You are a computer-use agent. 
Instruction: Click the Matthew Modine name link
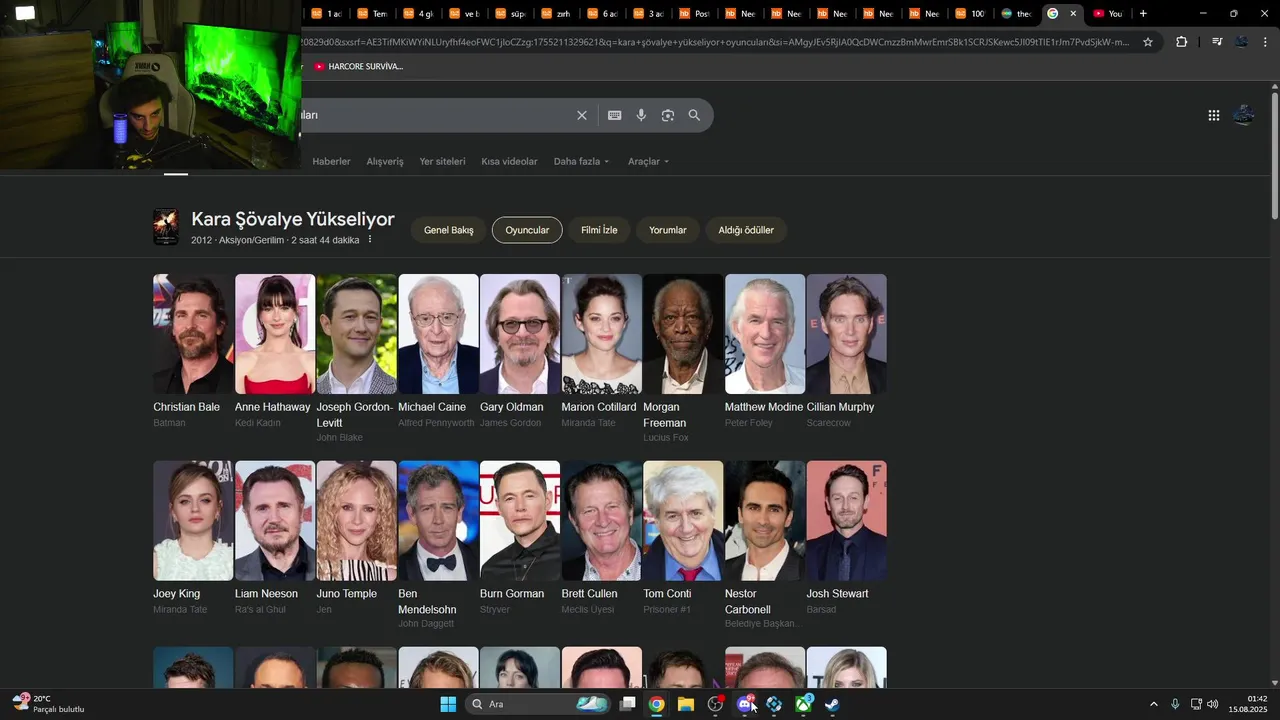click(764, 407)
